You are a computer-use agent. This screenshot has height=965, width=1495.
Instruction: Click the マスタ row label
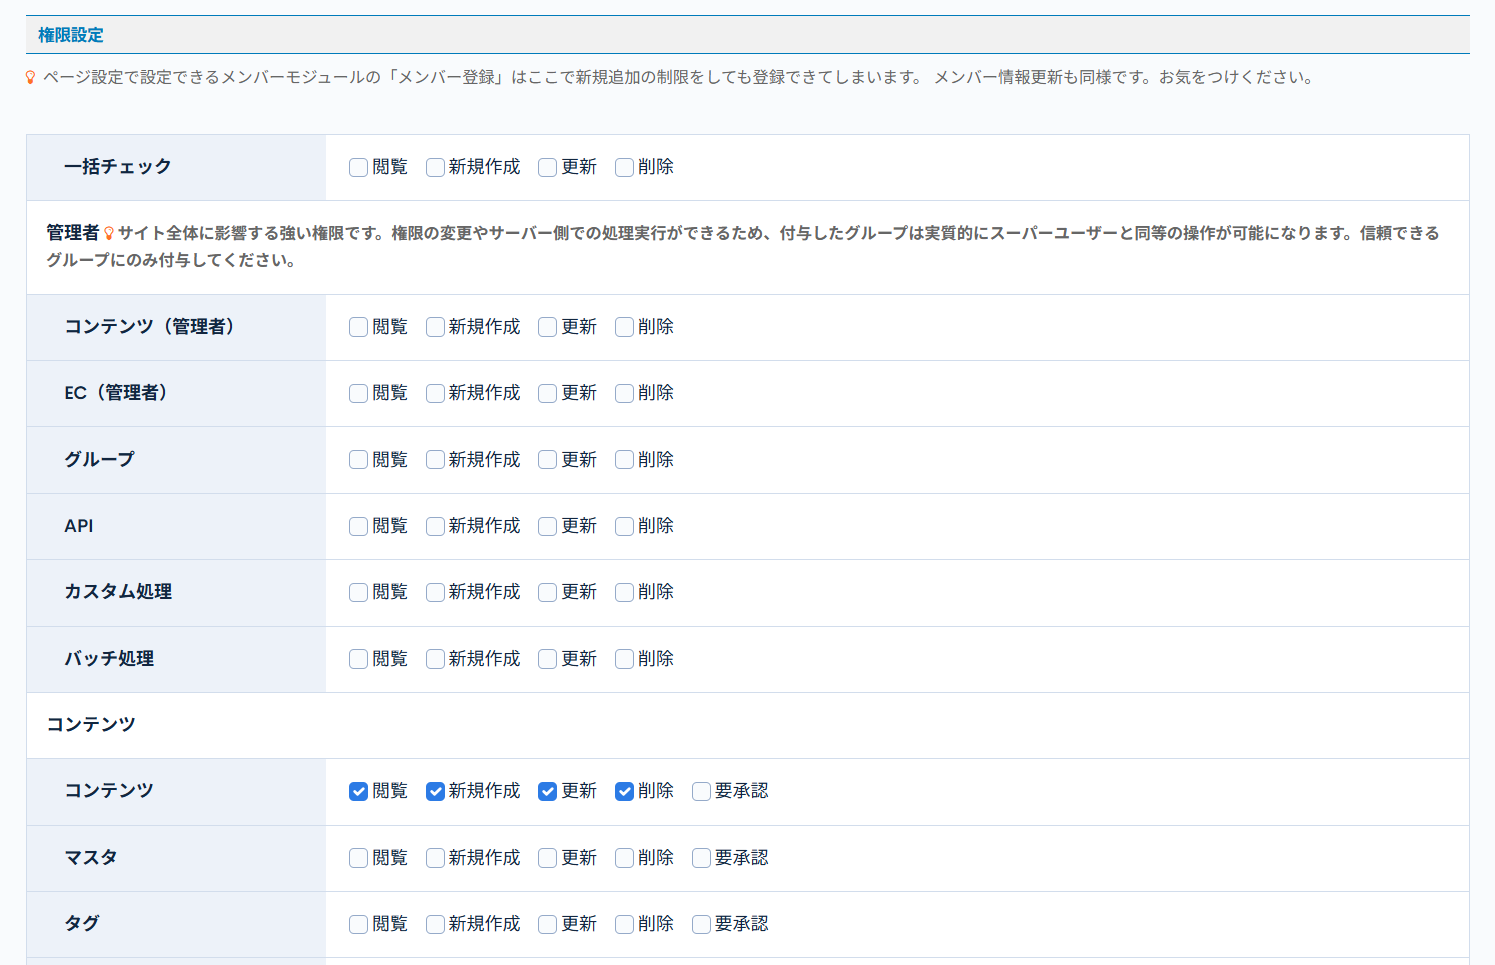[91, 858]
